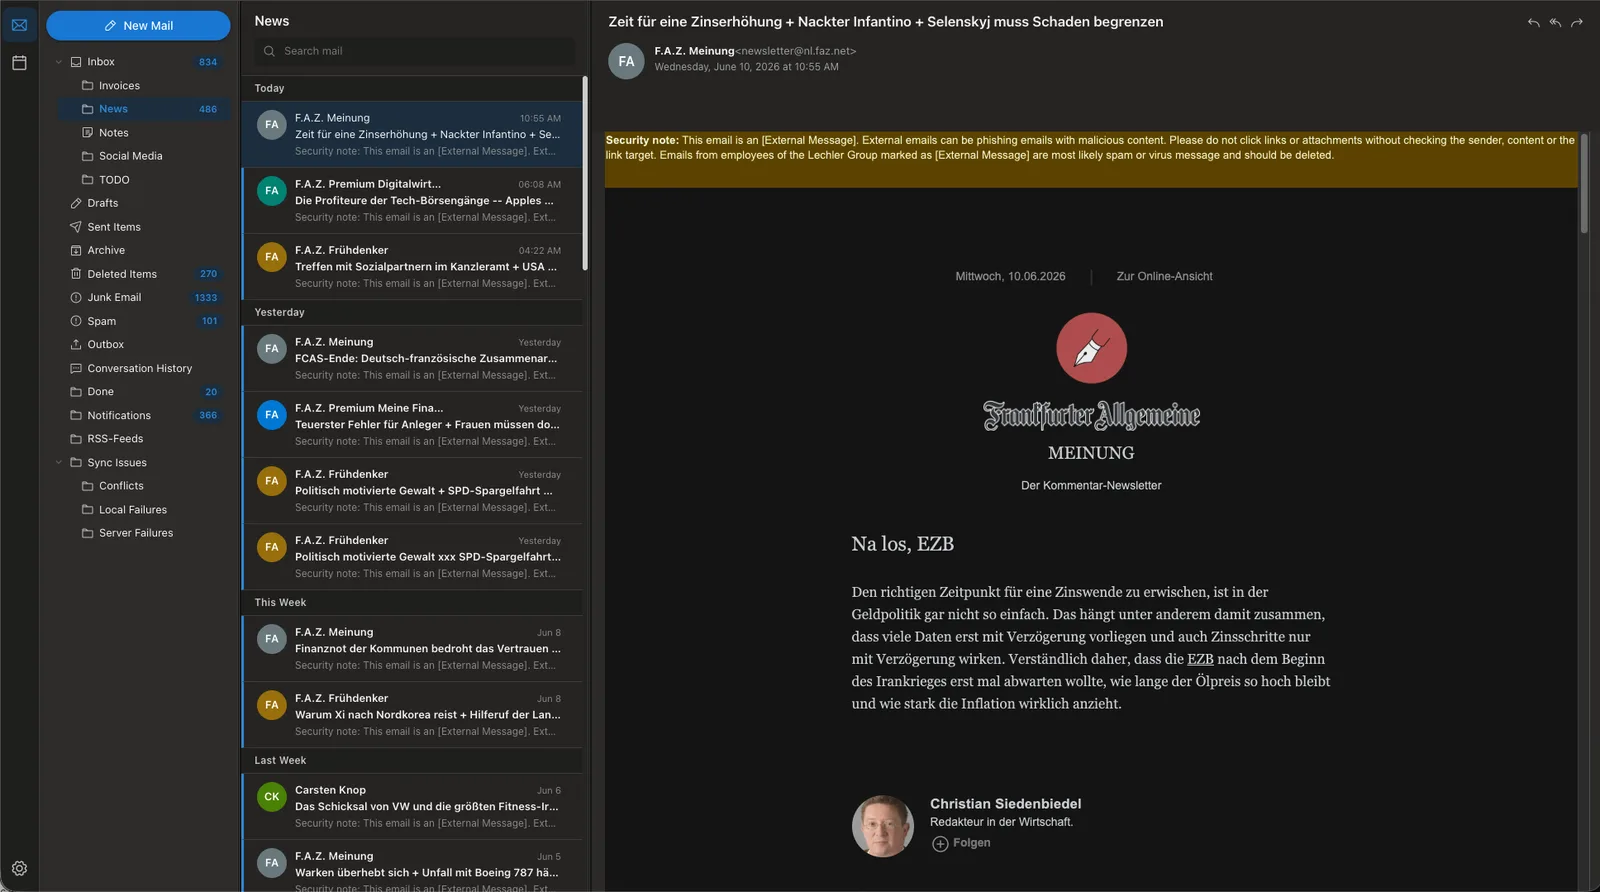Viewport: 1600px width, 892px height.
Task: Click the New Mail button
Action: [138, 25]
